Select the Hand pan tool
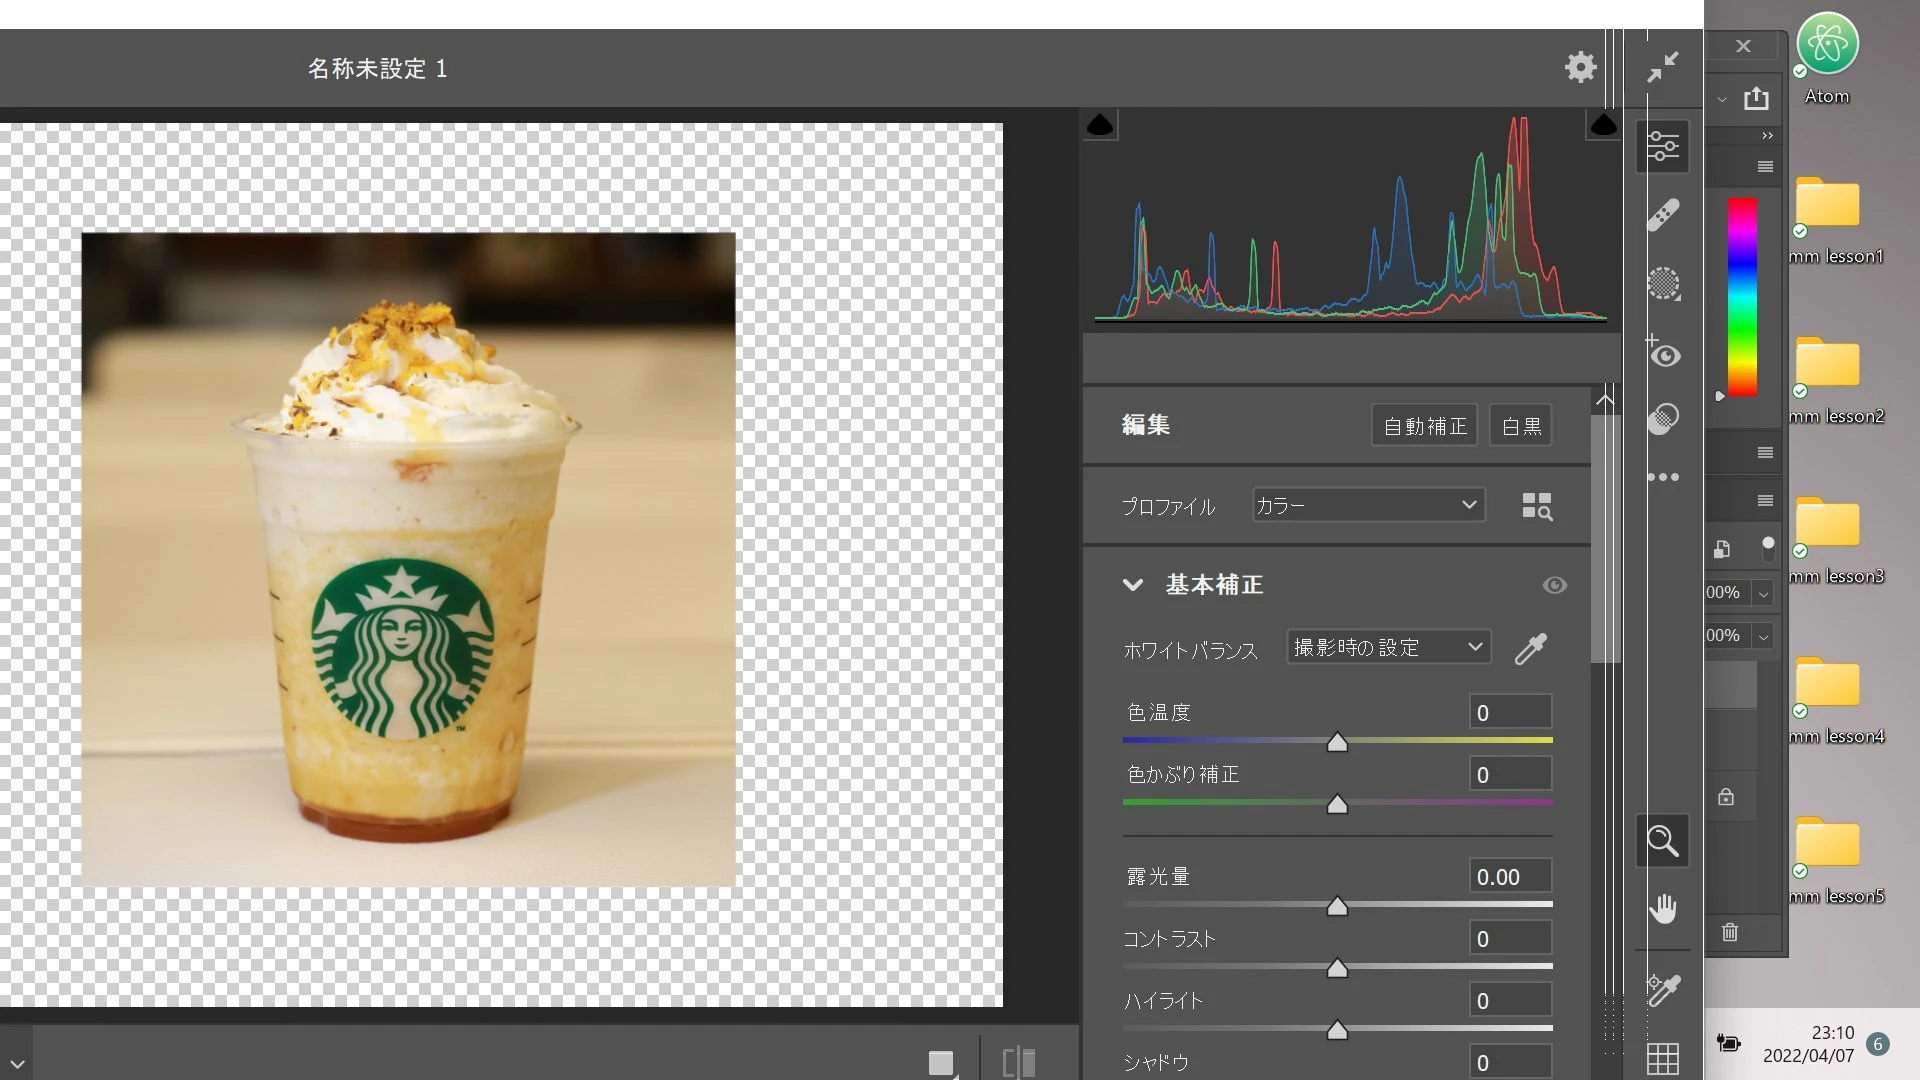This screenshot has height=1080, width=1920. tap(1663, 909)
